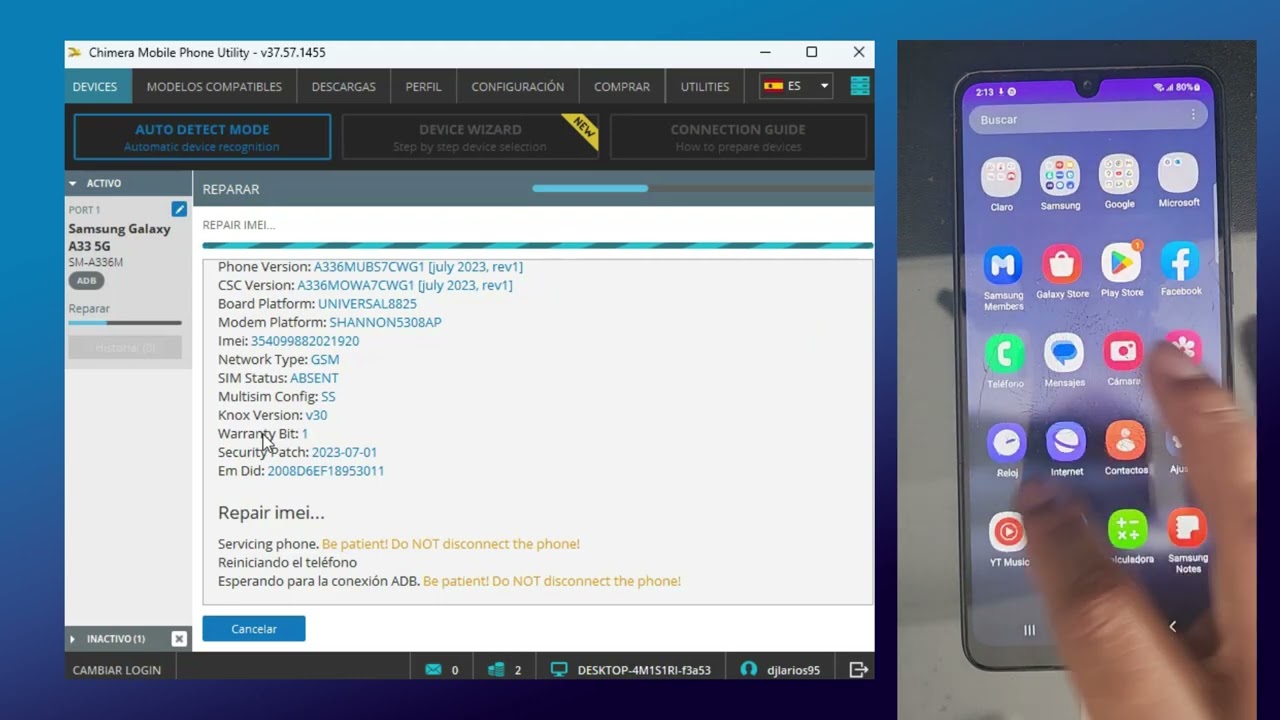Image resolution: width=1280 pixels, height=720 pixels.
Task: Click the teal server panel icon
Action: 860,86
